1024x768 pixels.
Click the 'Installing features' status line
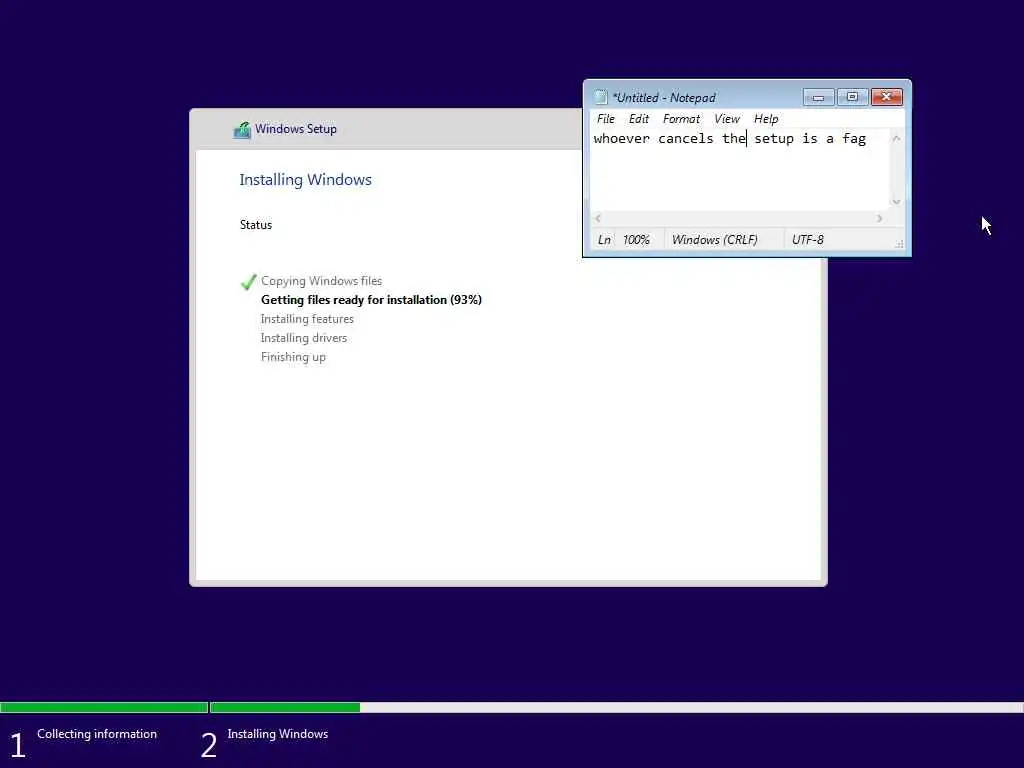(307, 319)
